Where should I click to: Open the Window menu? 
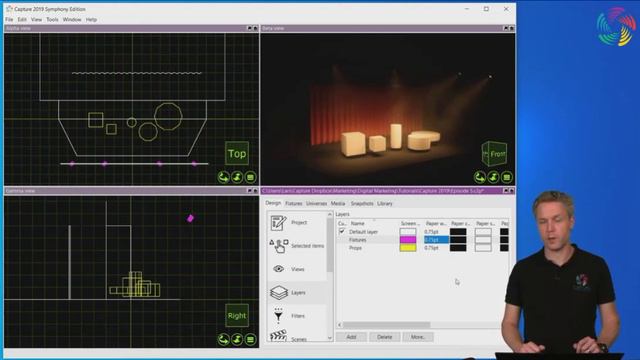coord(72,20)
